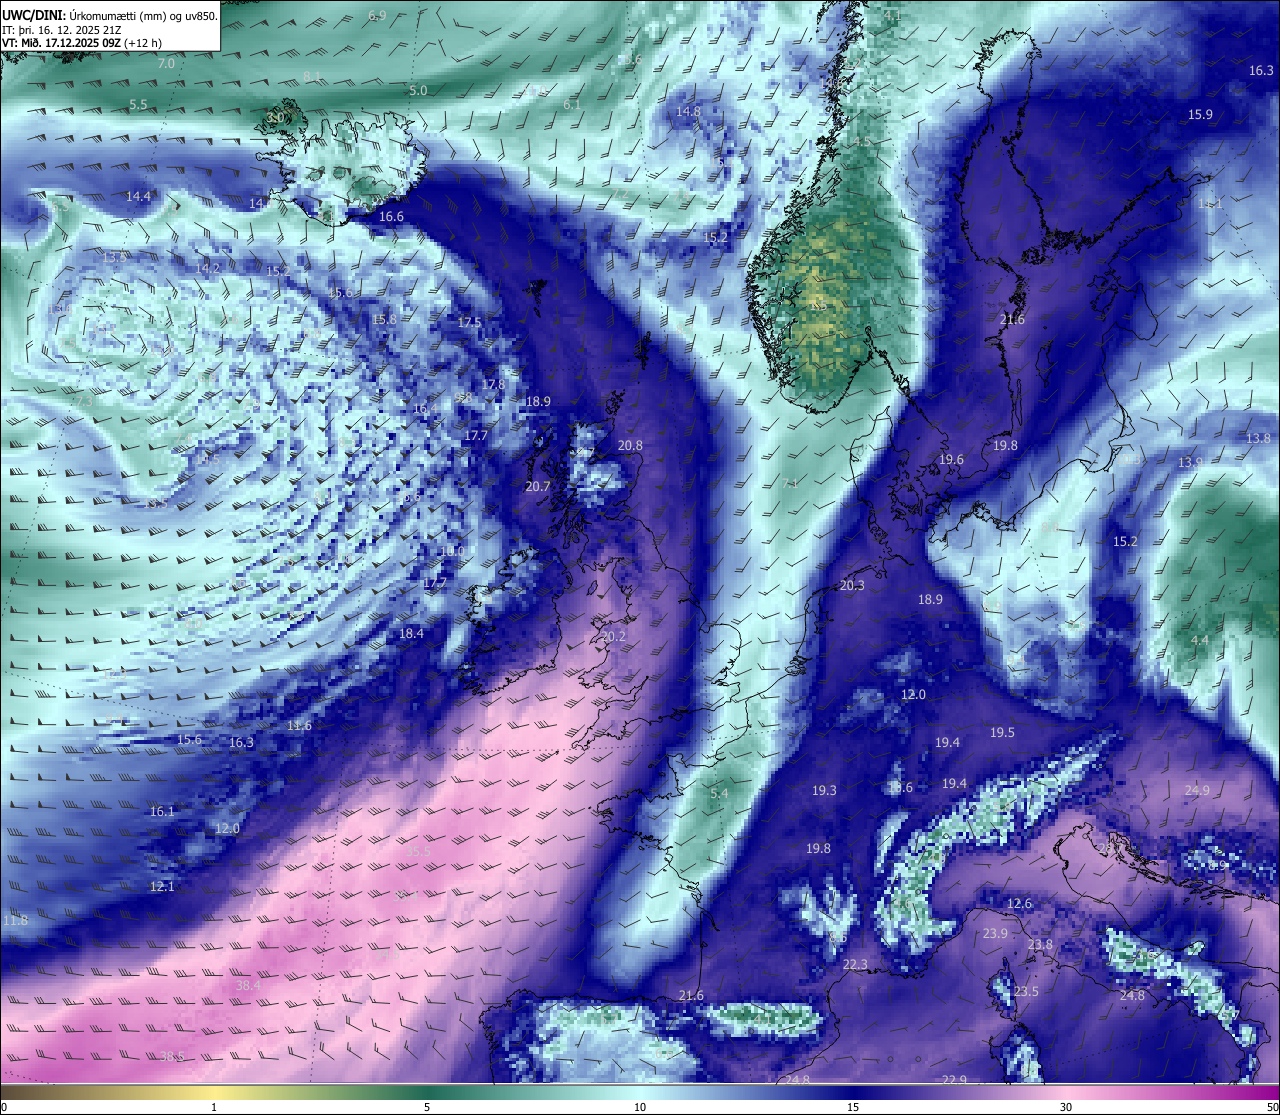Click the 19.3 value label

tap(823, 791)
